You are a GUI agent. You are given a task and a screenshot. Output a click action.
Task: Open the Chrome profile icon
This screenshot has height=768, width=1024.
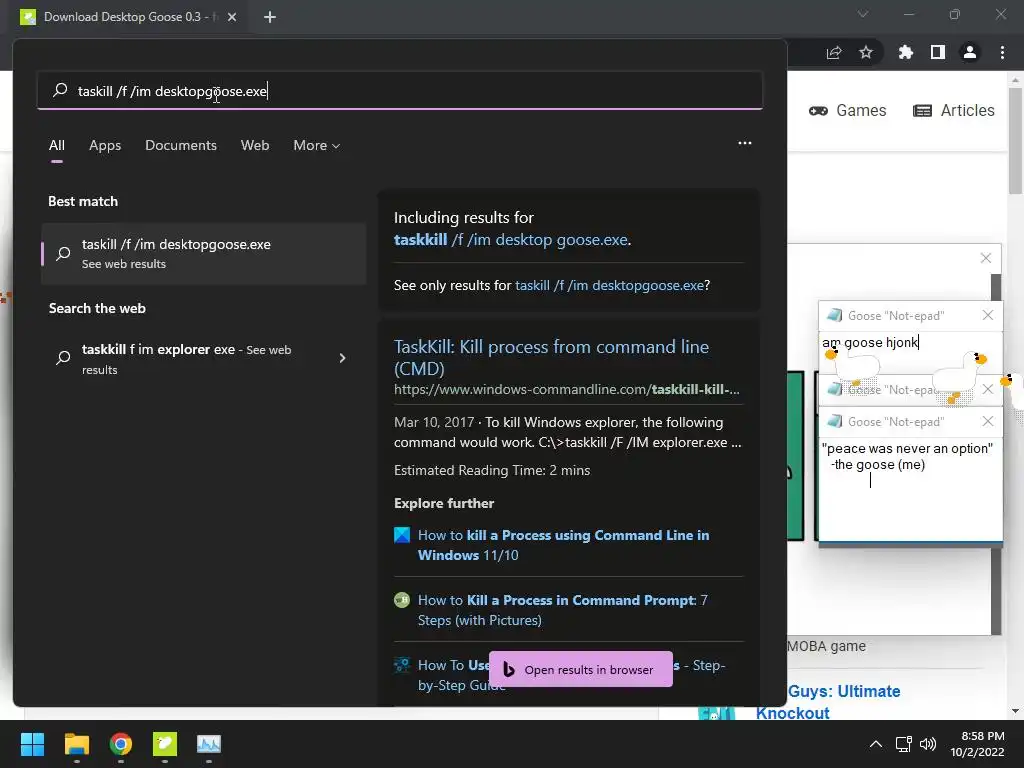pyautogui.click(x=970, y=52)
